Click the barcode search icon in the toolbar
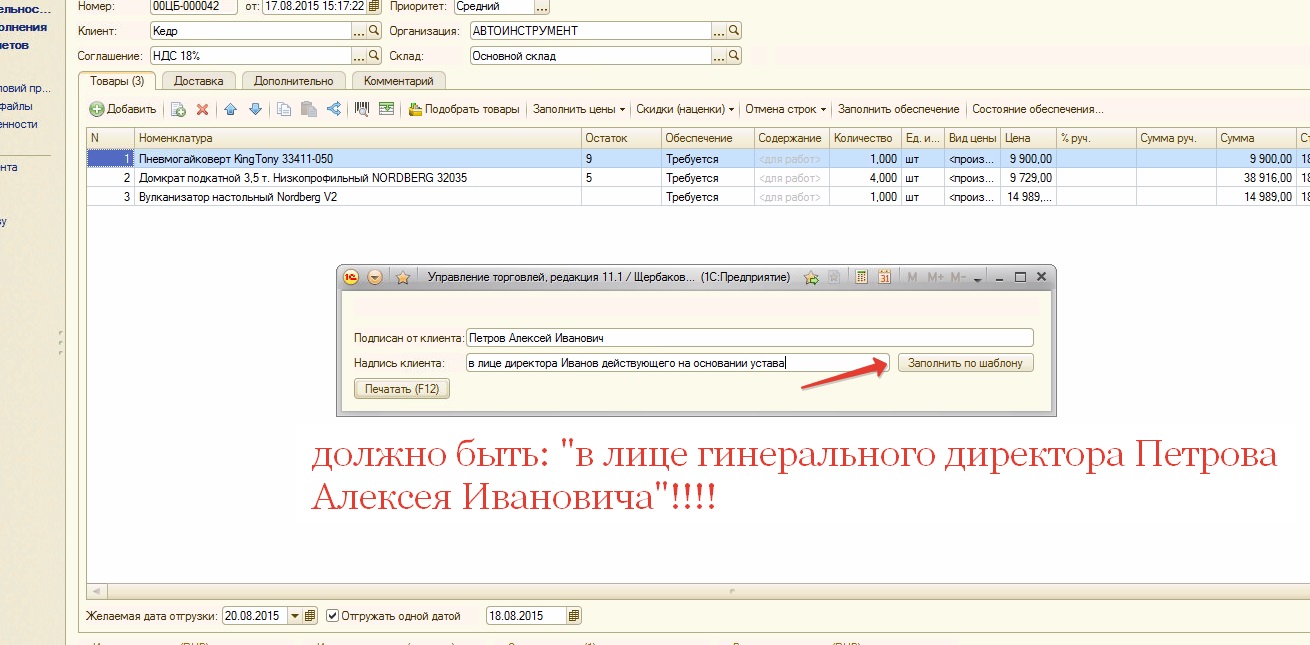 [x=362, y=109]
